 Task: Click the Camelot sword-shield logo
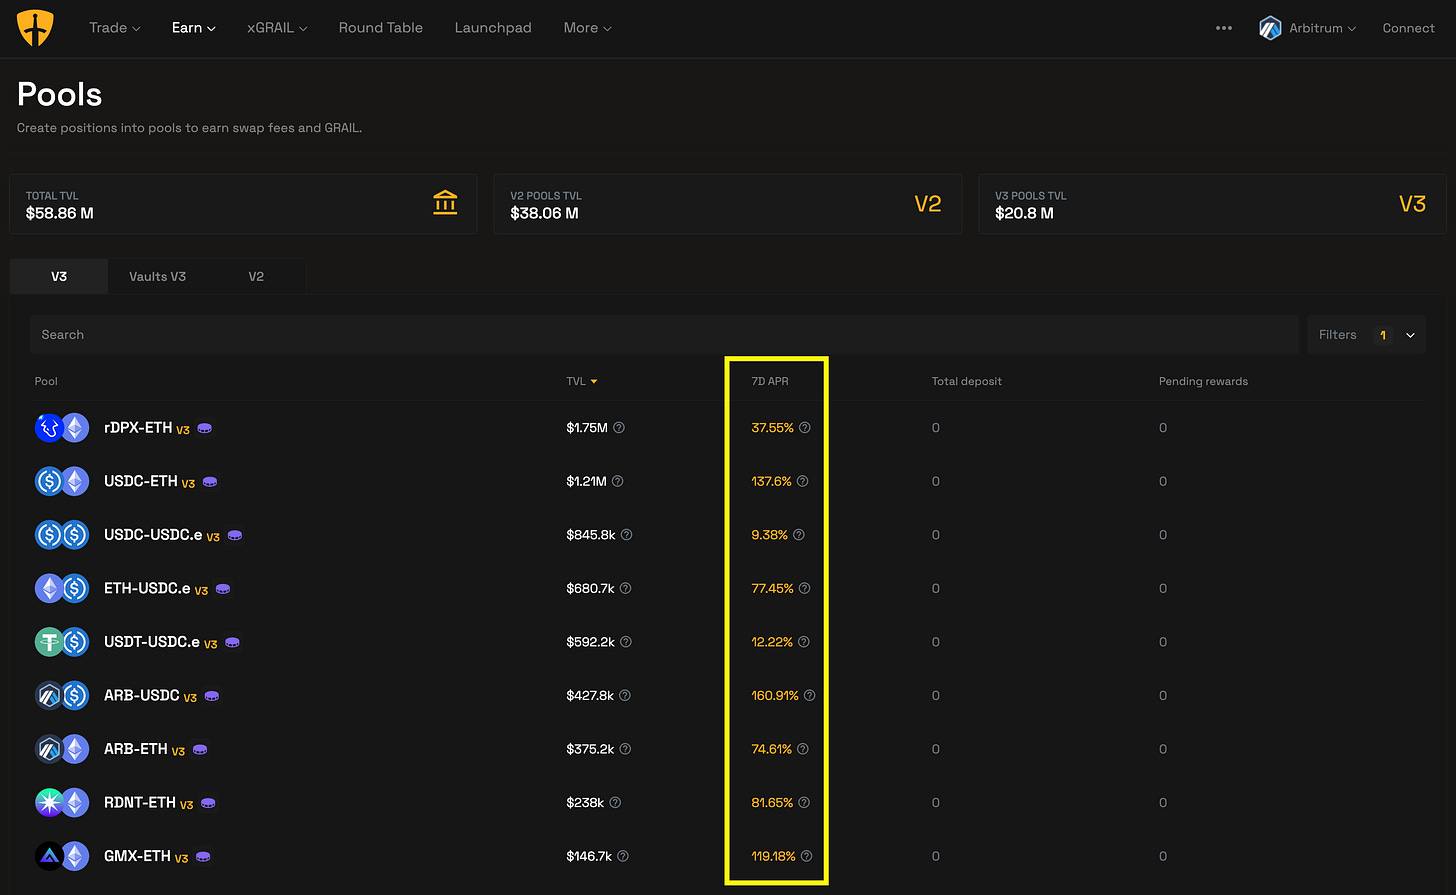pos(35,28)
